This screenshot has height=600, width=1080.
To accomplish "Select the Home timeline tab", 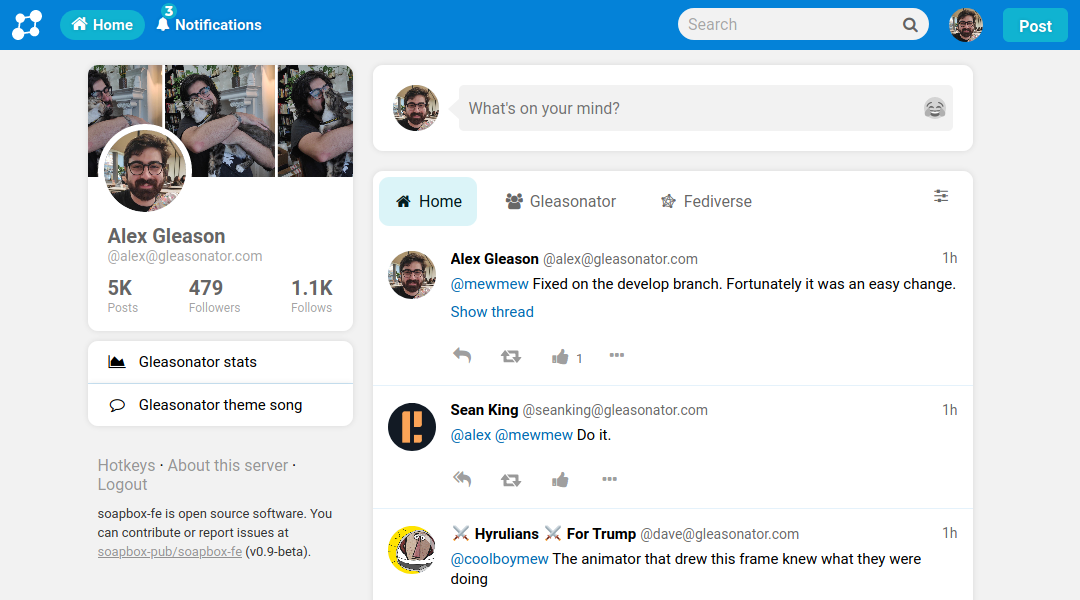I will pyautogui.click(x=428, y=201).
